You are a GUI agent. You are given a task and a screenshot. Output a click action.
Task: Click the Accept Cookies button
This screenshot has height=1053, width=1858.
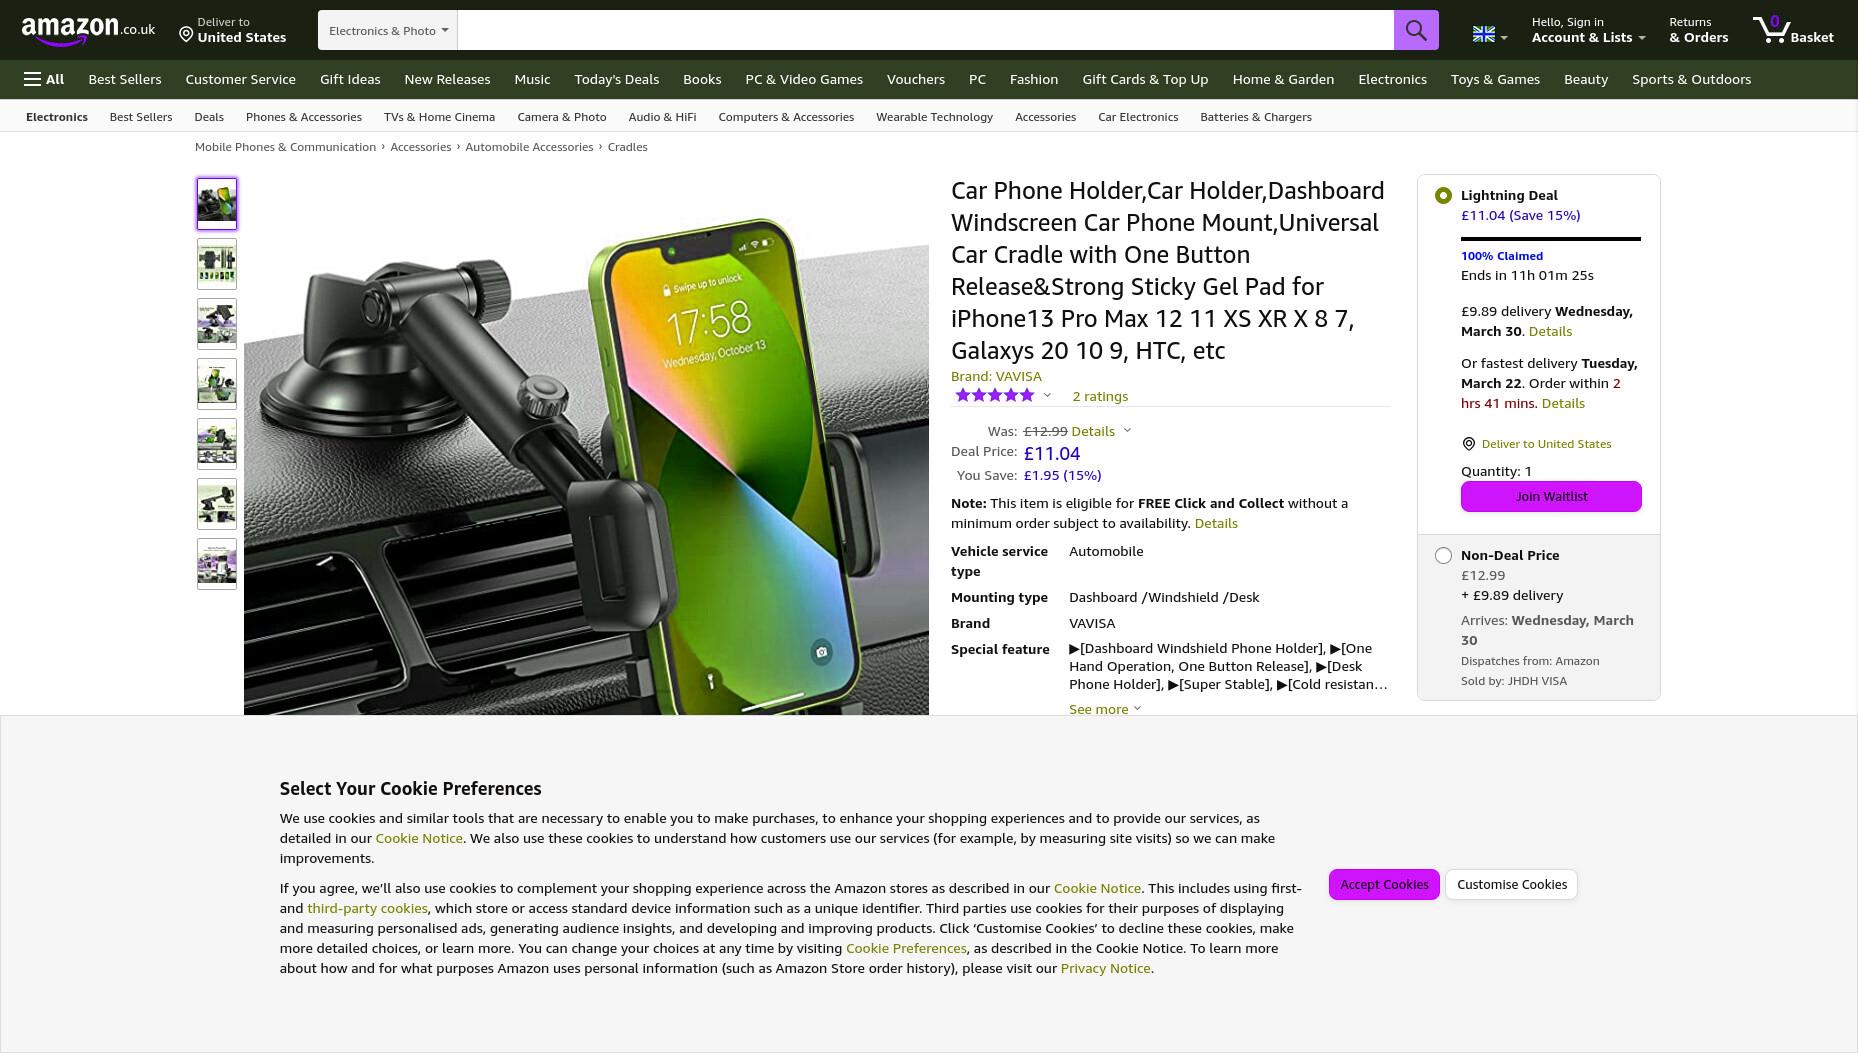coord(1384,884)
